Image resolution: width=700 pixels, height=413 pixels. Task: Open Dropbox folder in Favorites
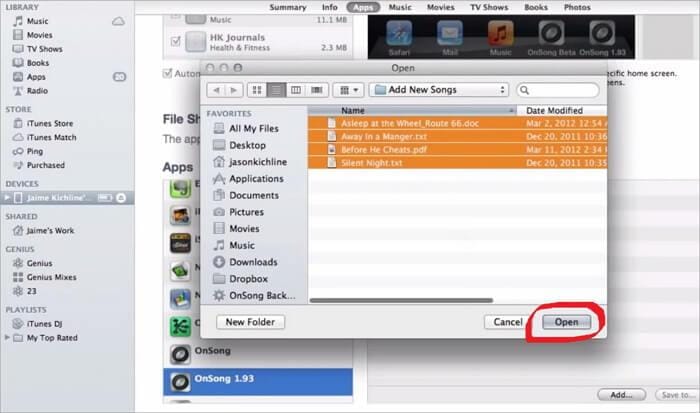click(x=248, y=279)
